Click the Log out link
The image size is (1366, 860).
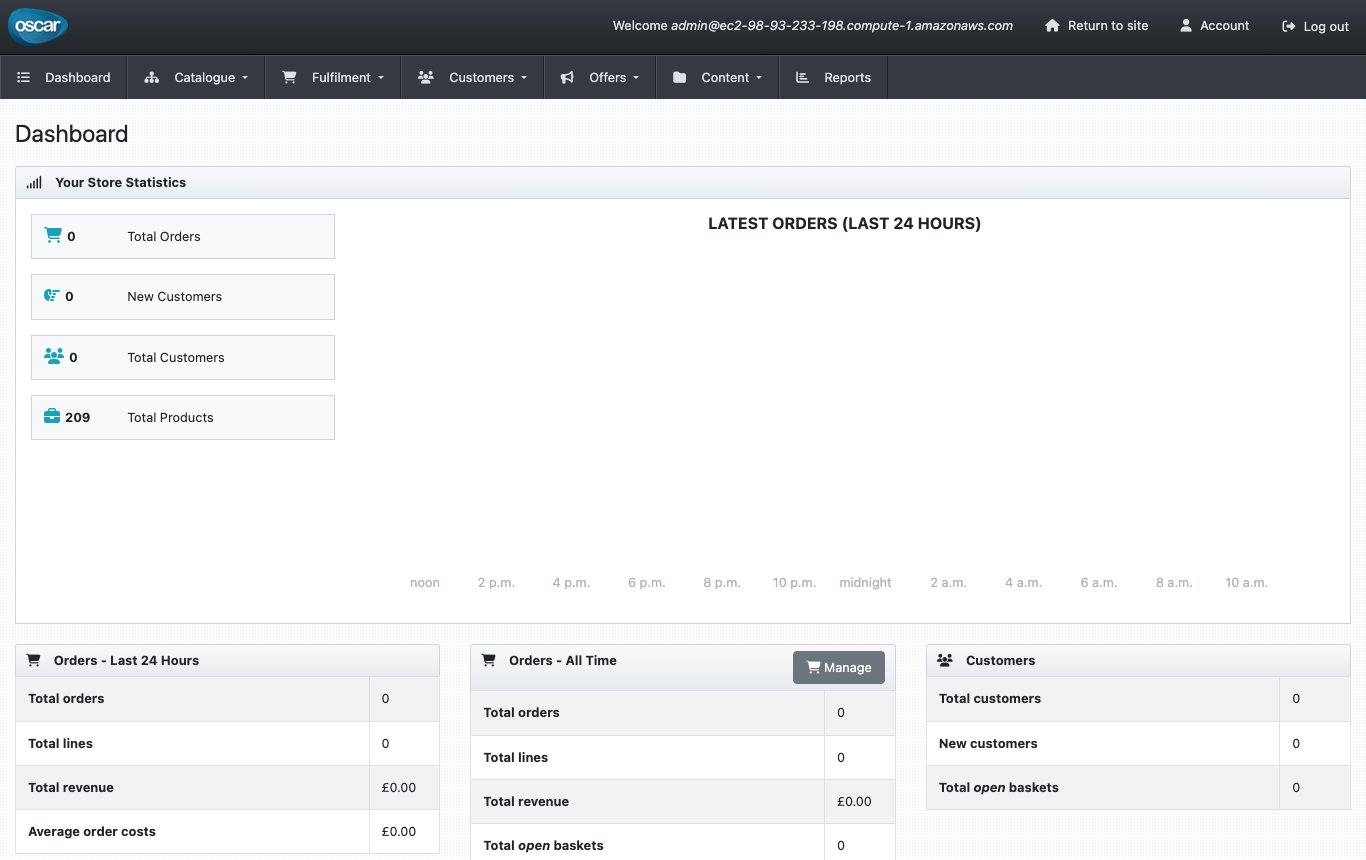coord(1316,27)
